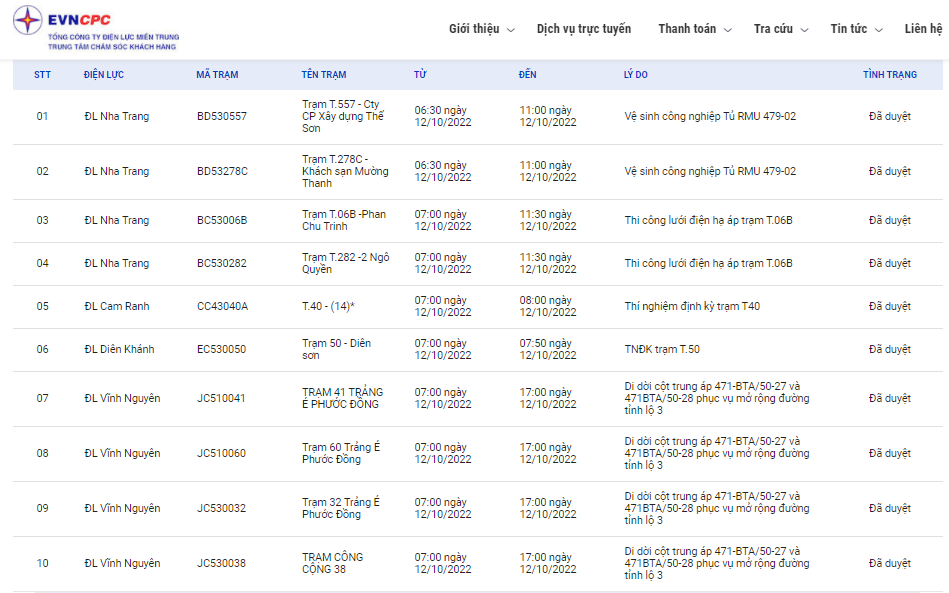This screenshot has height=593, width=949.
Task: Click the STT column header
Action: click(x=42, y=75)
